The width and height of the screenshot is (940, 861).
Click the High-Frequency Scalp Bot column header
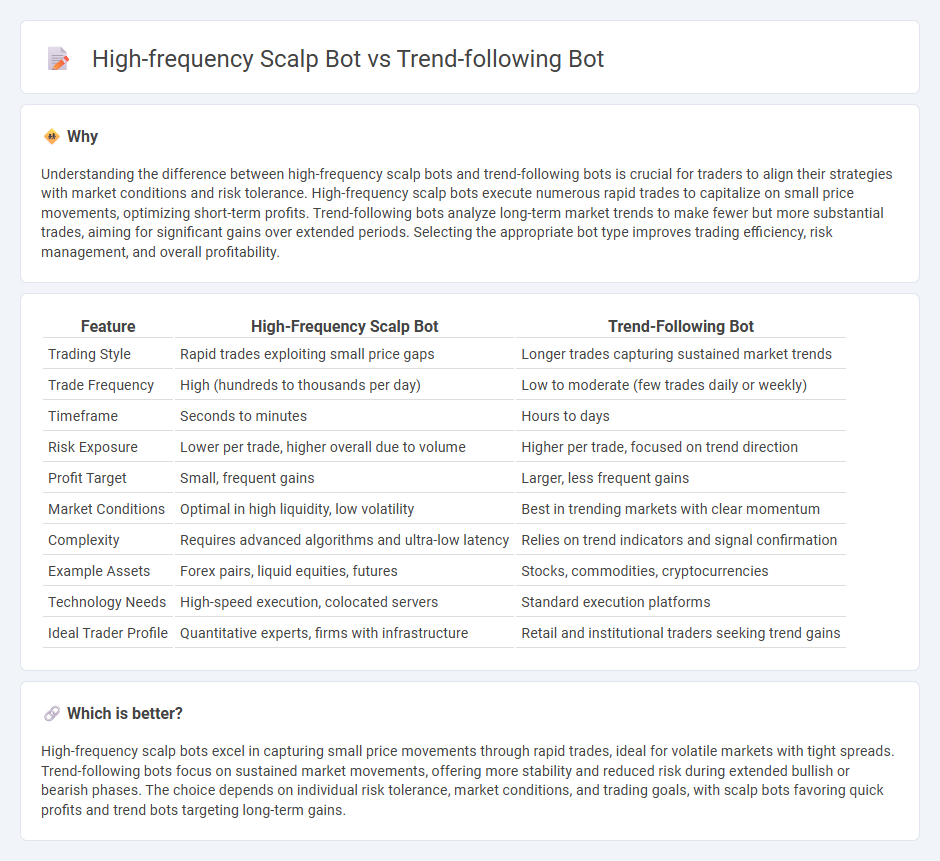pyautogui.click(x=345, y=326)
